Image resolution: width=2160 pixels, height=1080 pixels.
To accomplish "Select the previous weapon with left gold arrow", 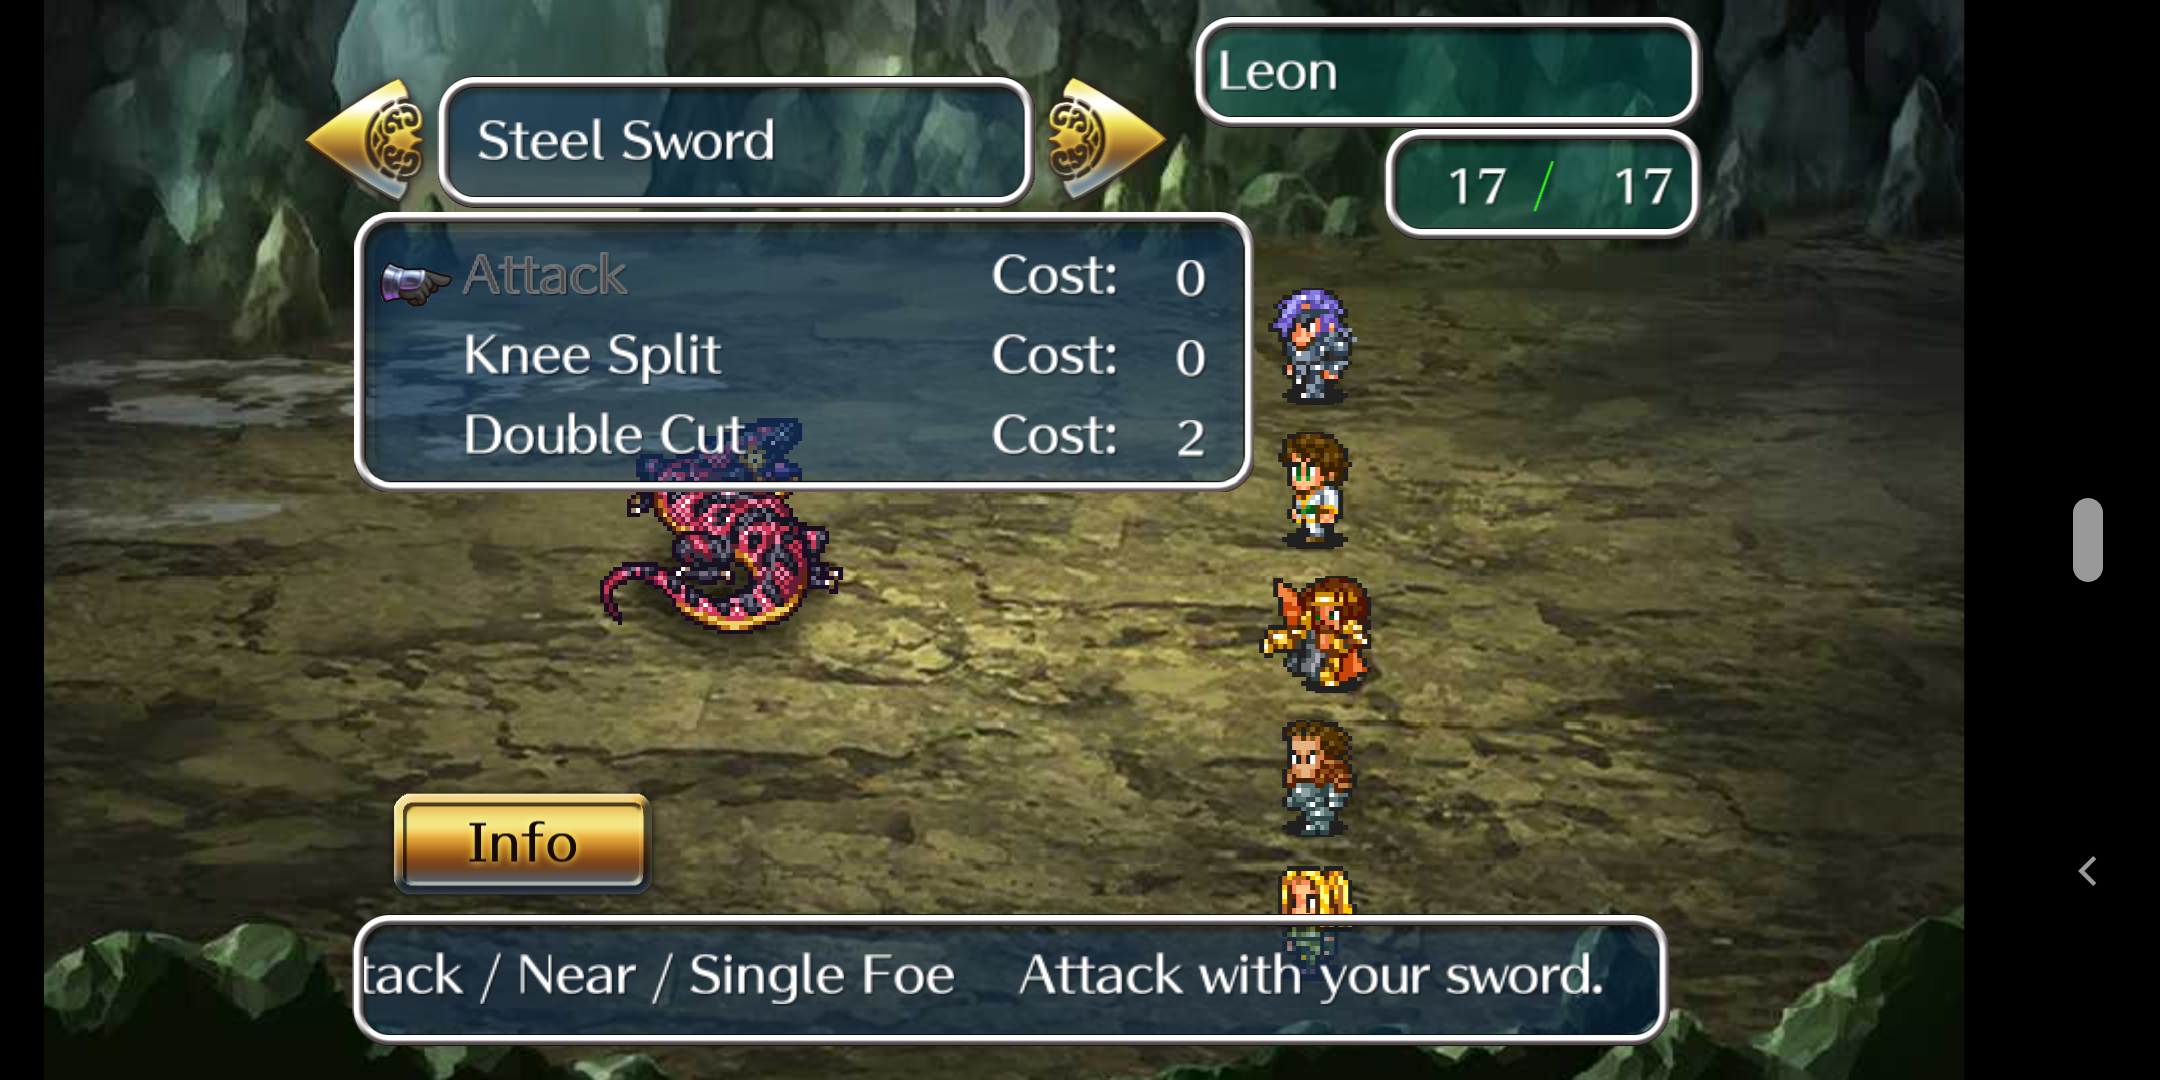I will pos(367,140).
